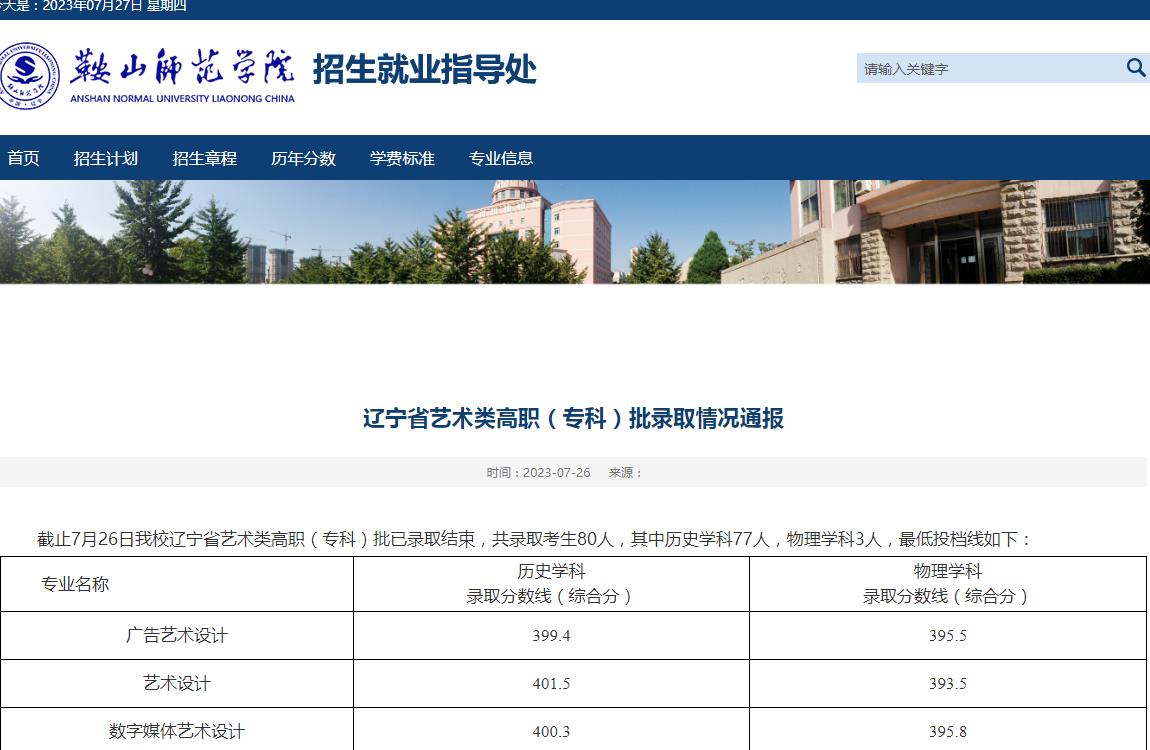Click the 395.8 physics score cell
The image size is (1150, 750).
point(948,732)
